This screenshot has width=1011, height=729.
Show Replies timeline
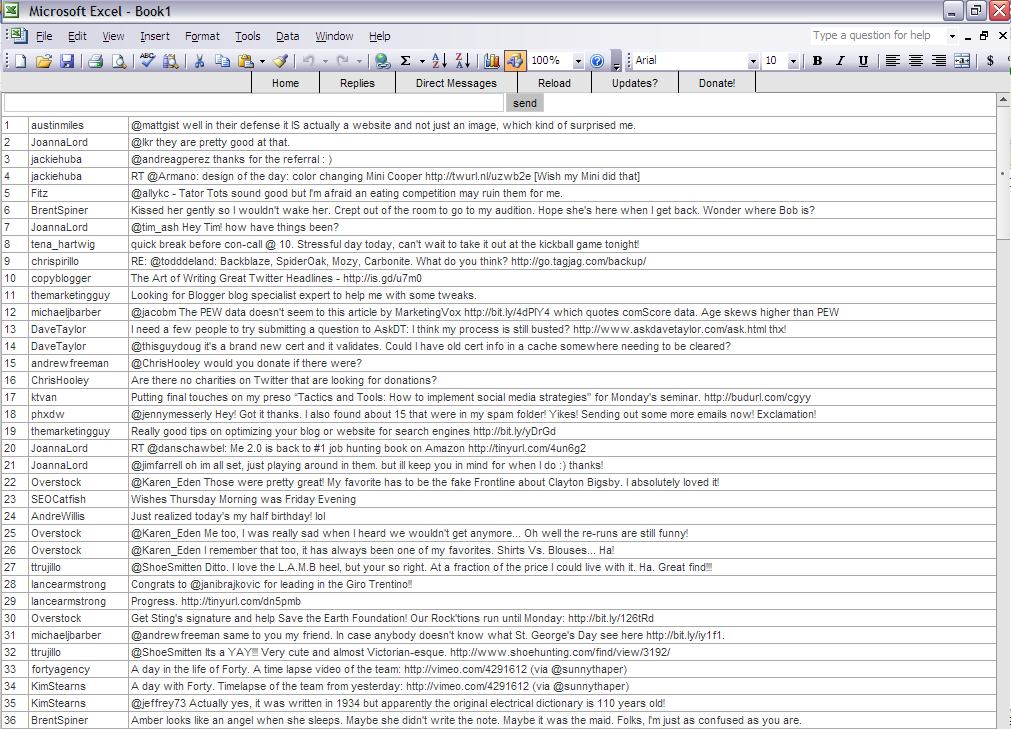pos(357,83)
